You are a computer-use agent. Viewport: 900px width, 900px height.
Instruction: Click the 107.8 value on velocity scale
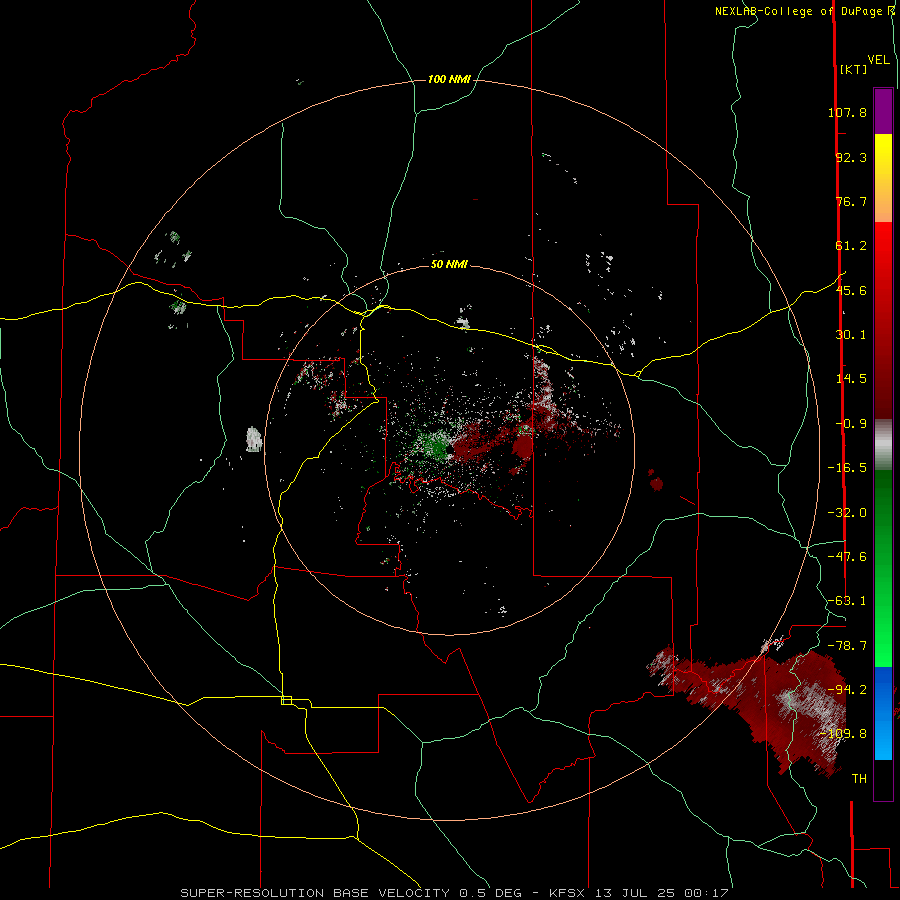pos(847,112)
